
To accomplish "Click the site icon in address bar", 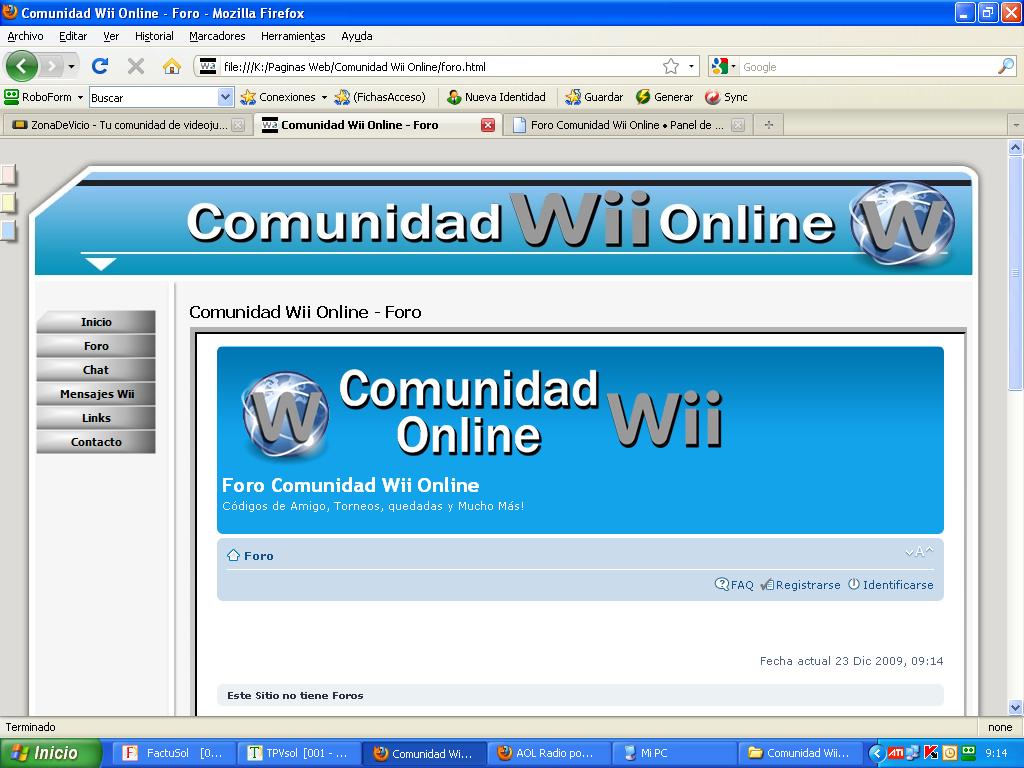I will [208, 66].
